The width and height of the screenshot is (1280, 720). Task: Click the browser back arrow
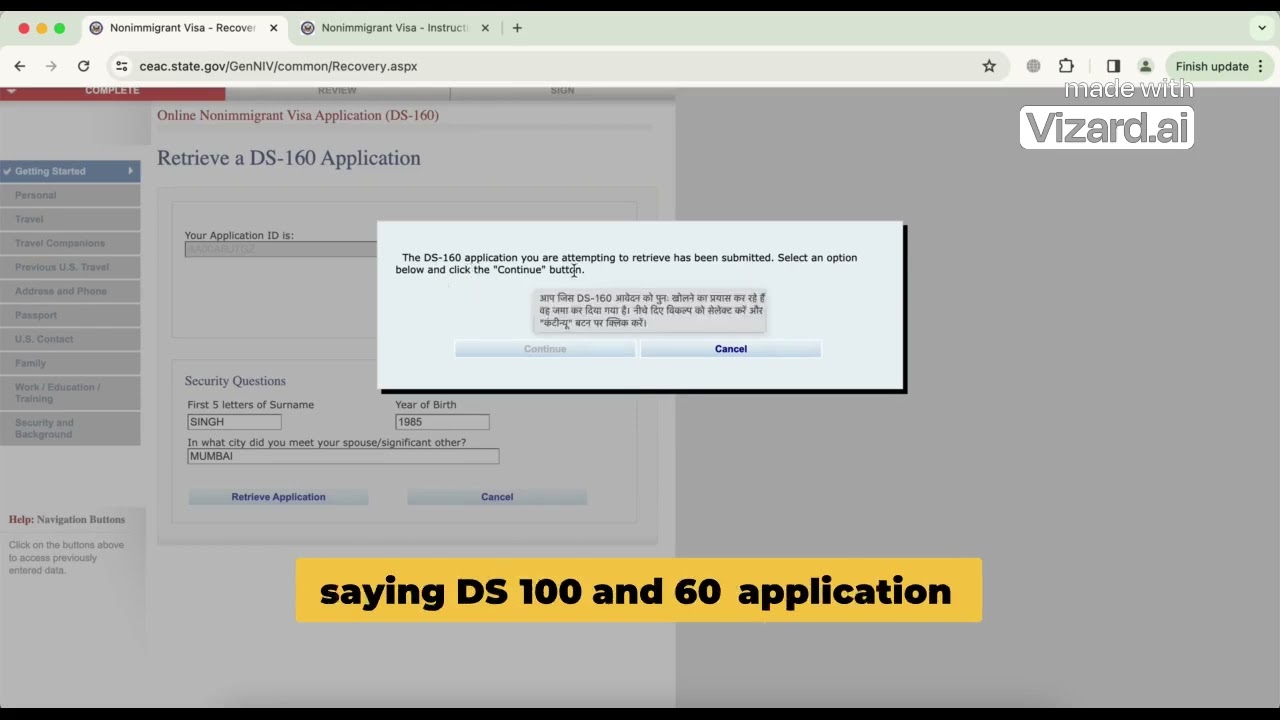tap(20, 66)
